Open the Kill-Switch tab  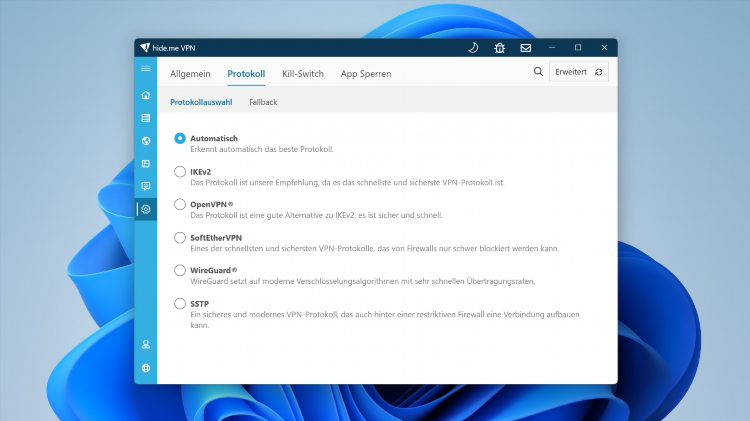tap(303, 74)
